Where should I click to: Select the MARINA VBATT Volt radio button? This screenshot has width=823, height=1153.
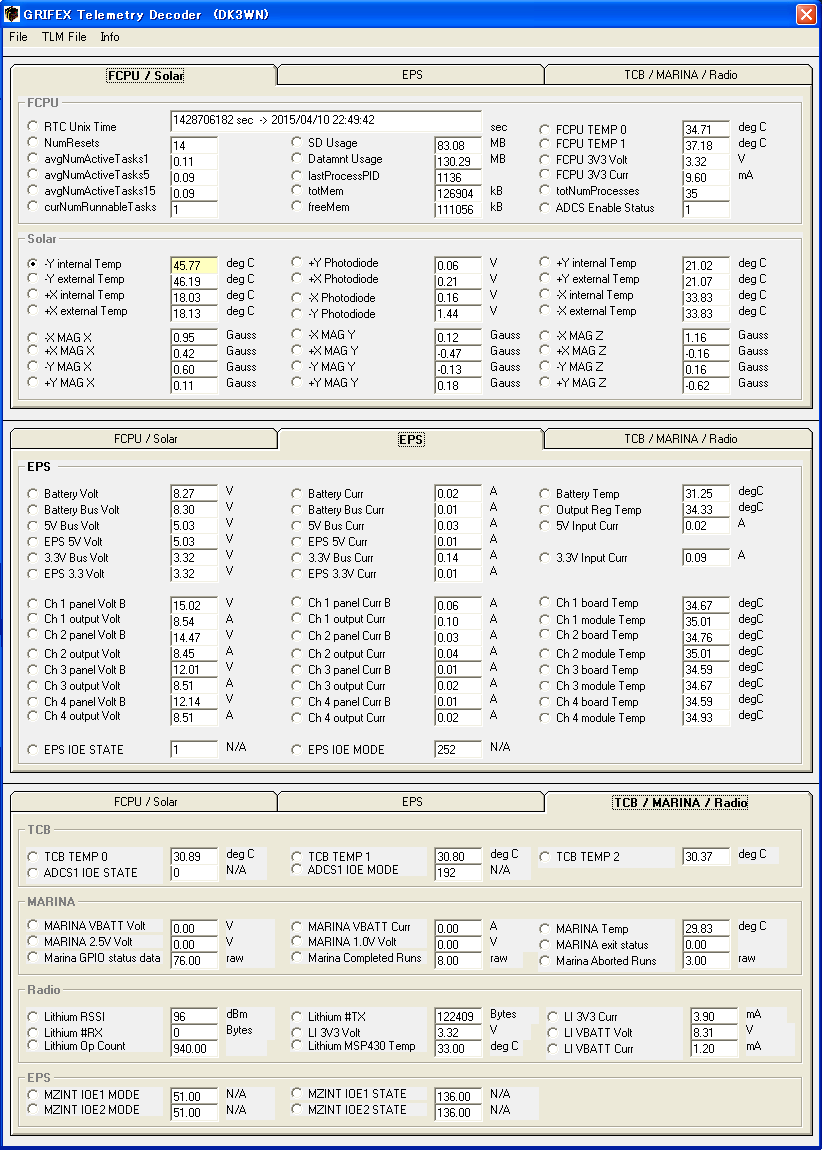[x=32, y=925]
